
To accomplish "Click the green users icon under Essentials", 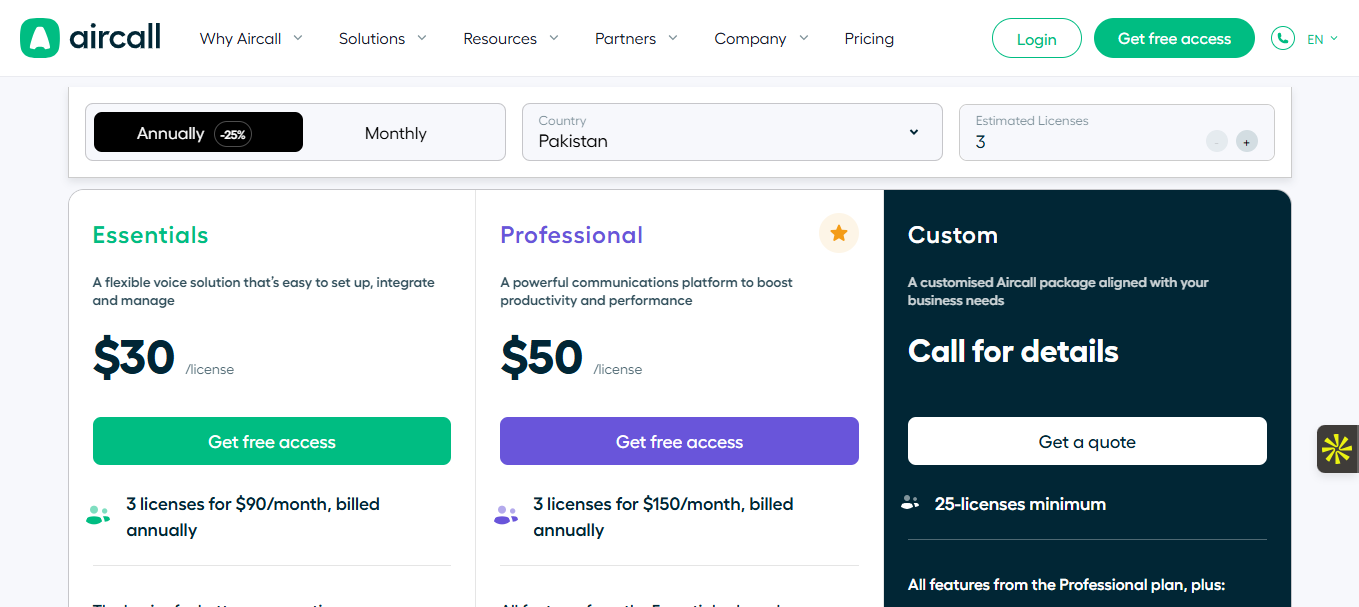I will pos(98,515).
